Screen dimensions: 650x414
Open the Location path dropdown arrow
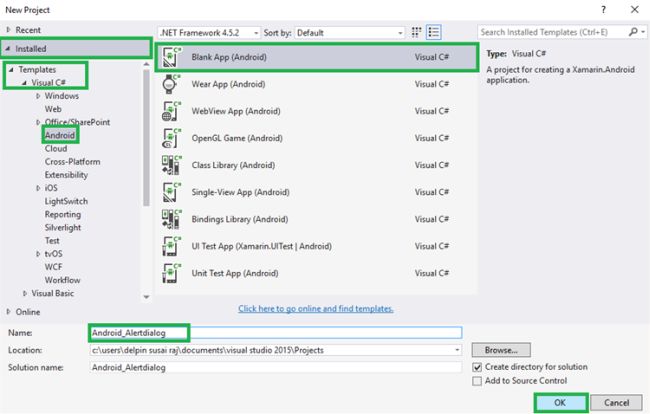(457, 350)
